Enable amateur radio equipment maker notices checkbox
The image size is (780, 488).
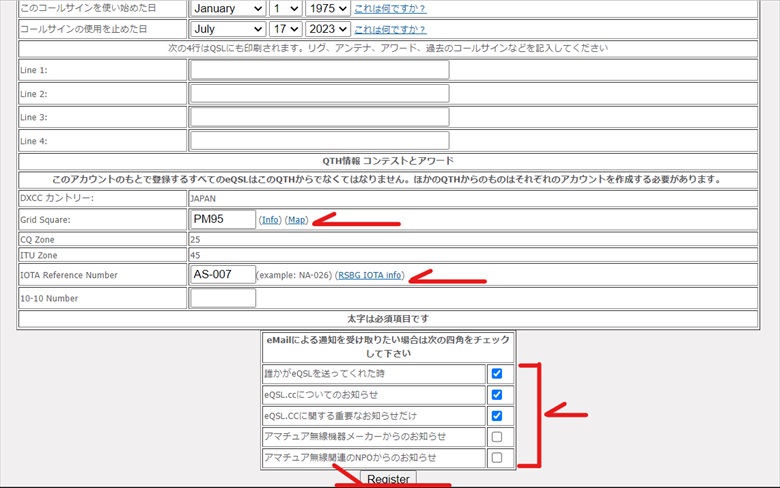pos(496,437)
